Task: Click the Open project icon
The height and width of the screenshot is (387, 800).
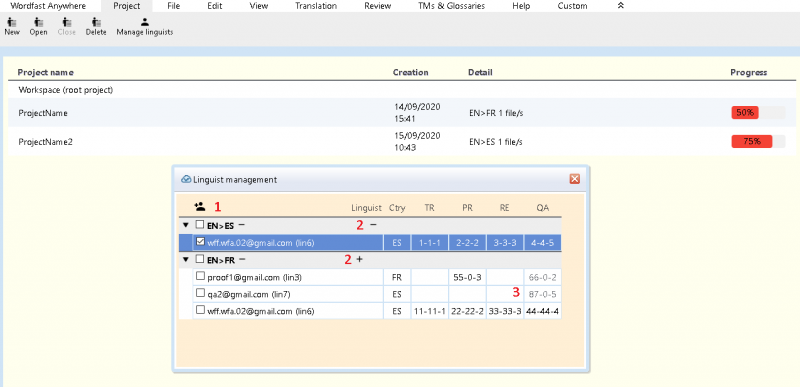Action: pyautogui.click(x=39, y=23)
